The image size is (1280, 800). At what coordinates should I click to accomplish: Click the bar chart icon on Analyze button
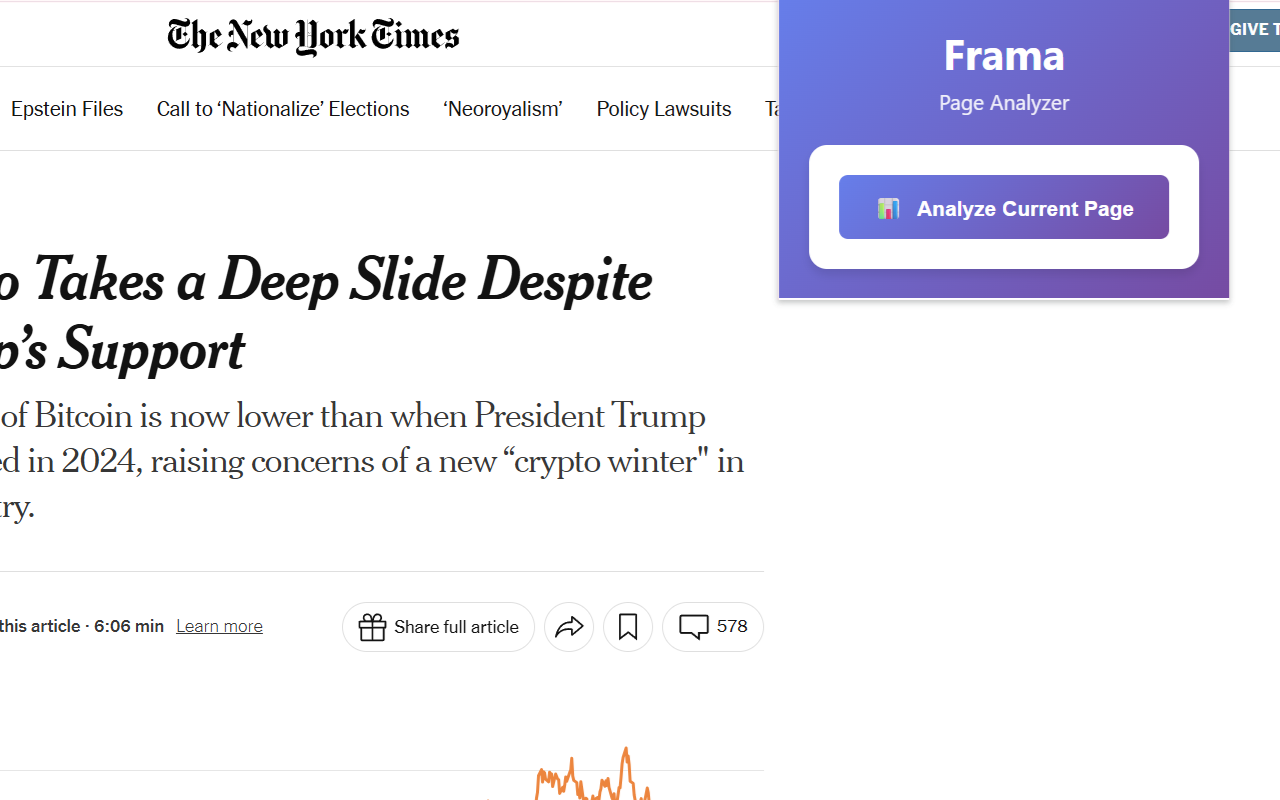[x=889, y=207]
